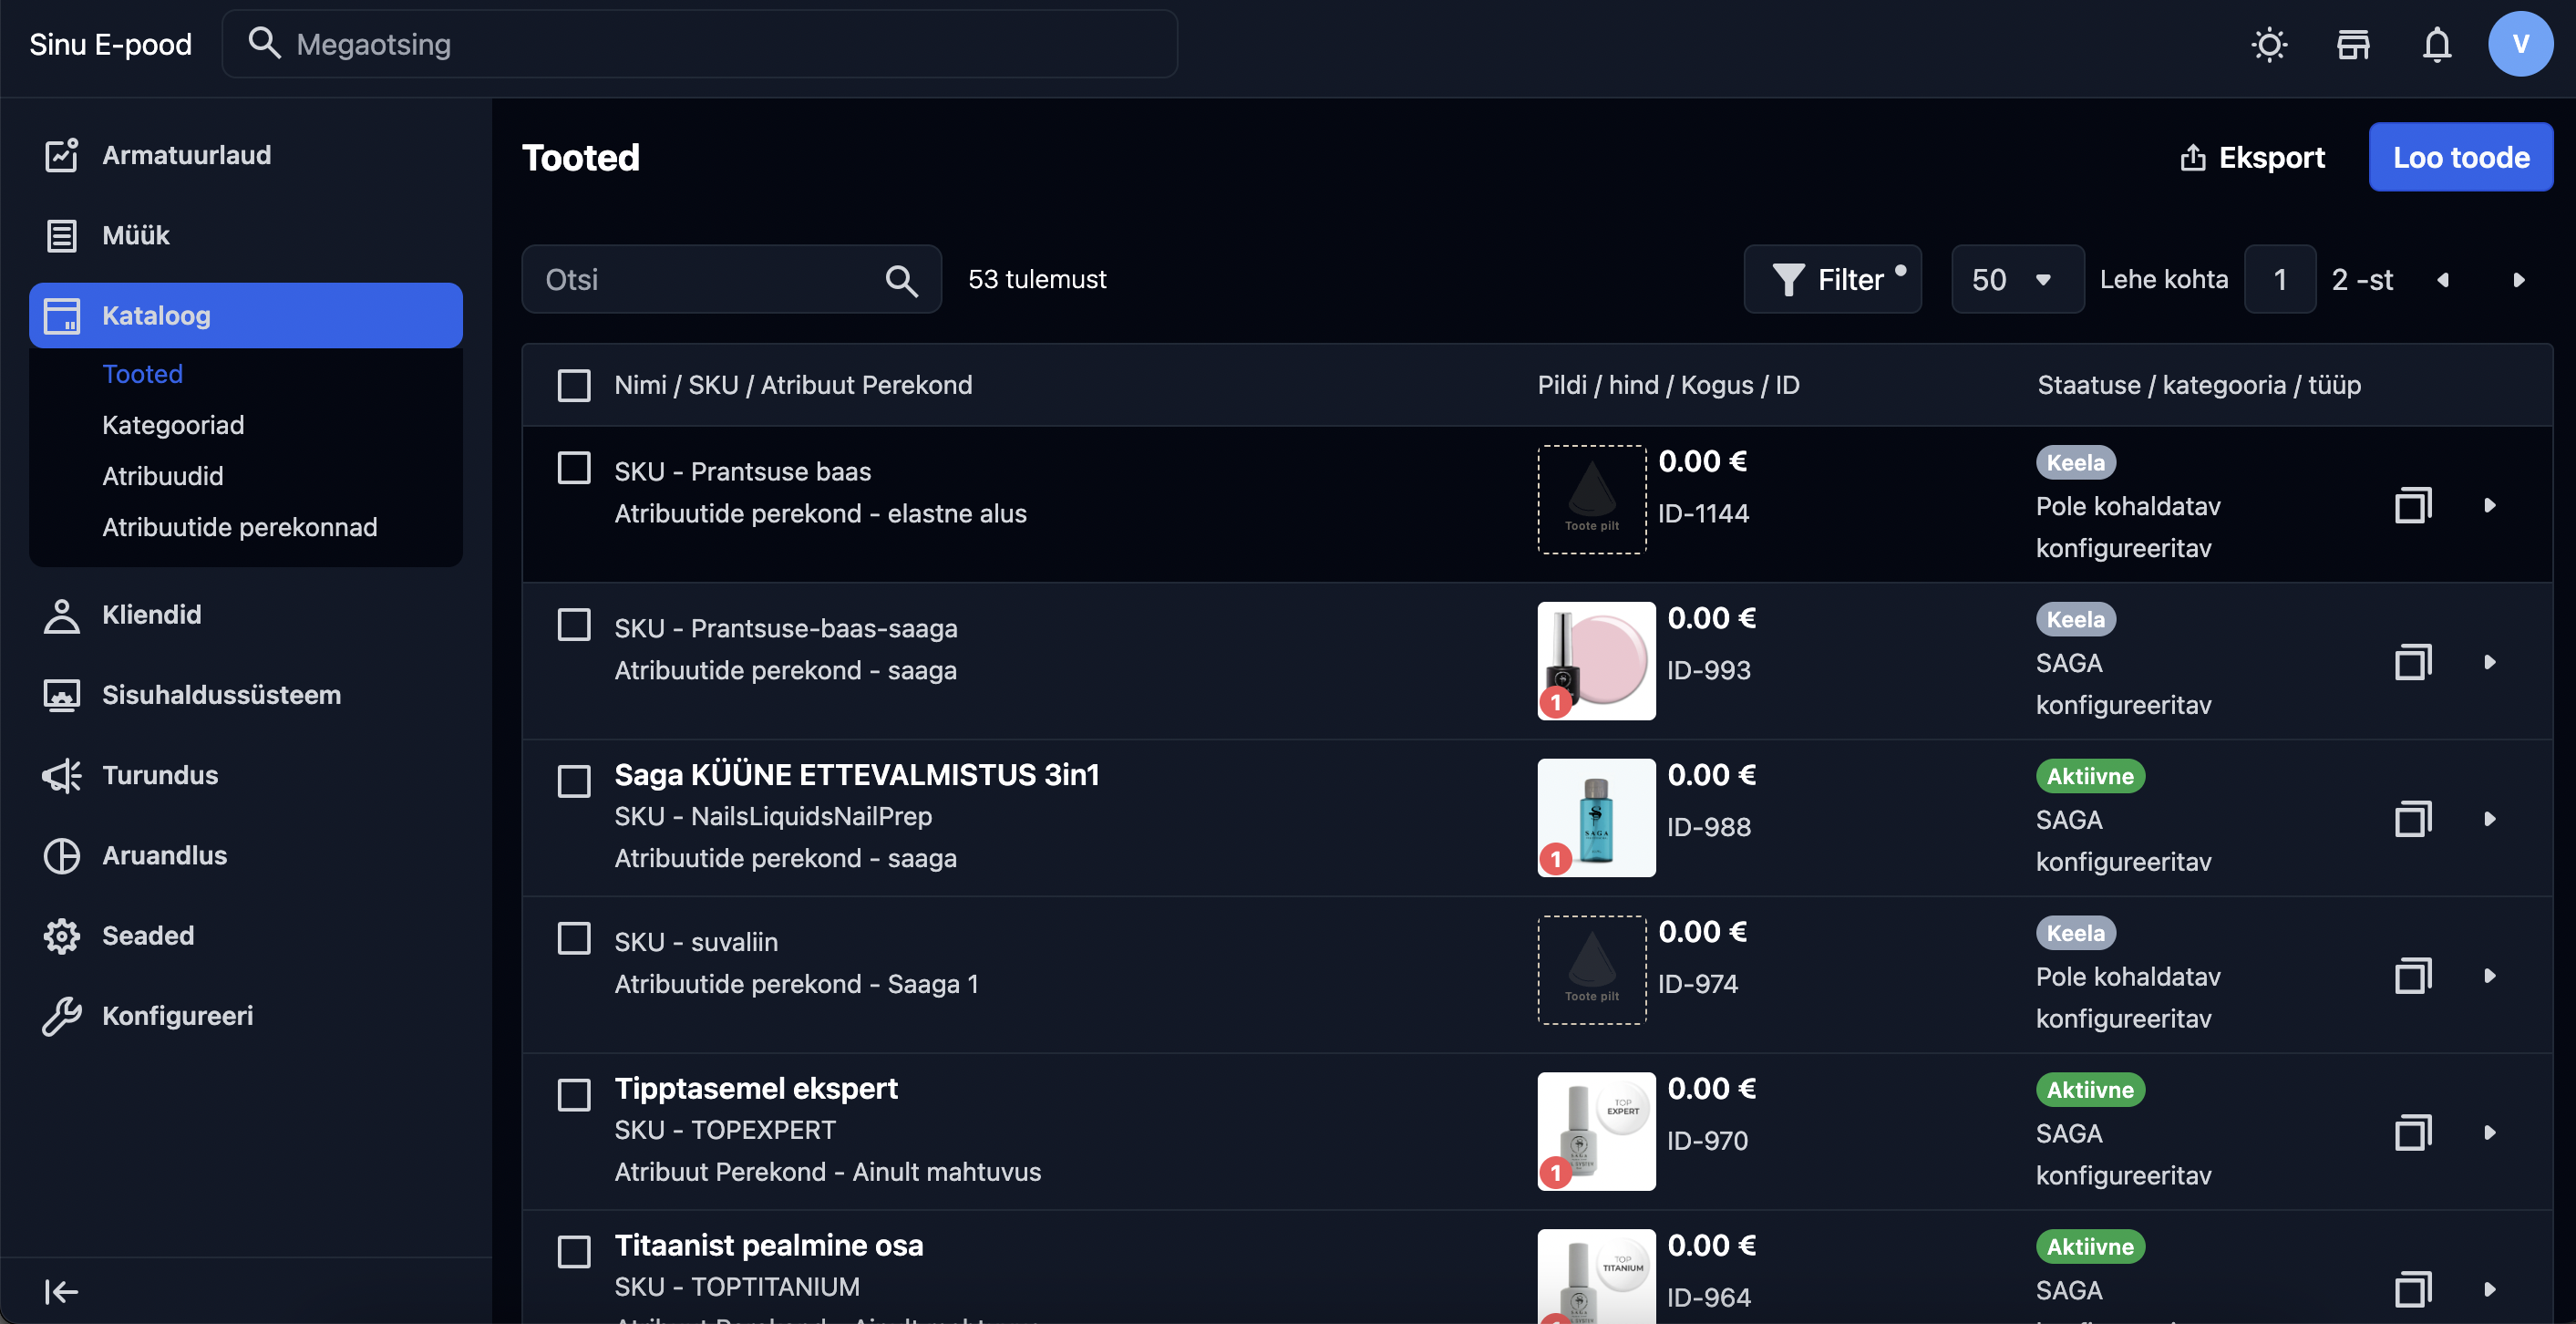The height and width of the screenshot is (1324, 2576).
Task: Click the search magnifier in Otsi field
Action: pyautogui.click(x=901, y=280)
